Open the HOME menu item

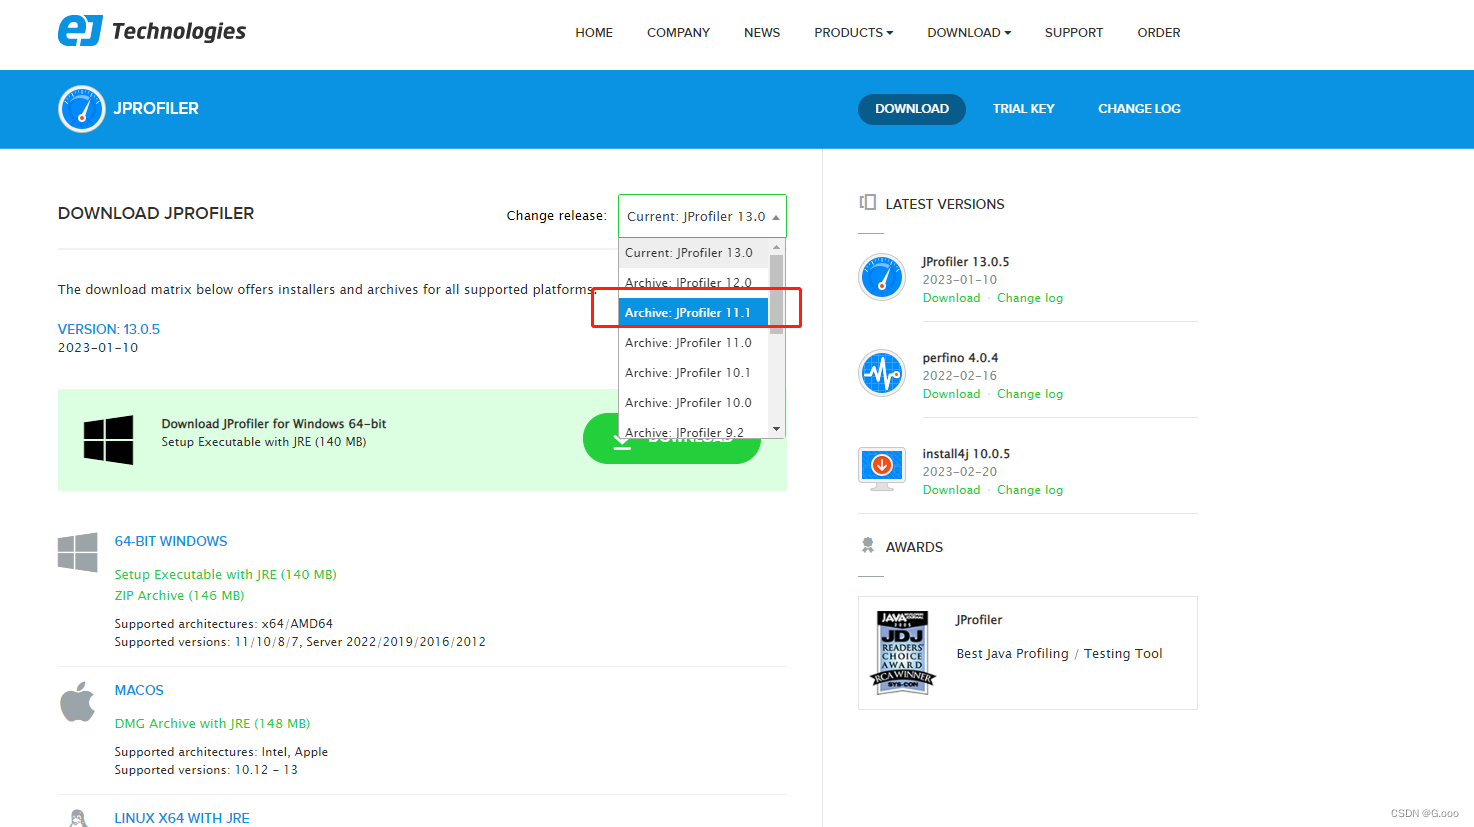[x=594, y=33]
